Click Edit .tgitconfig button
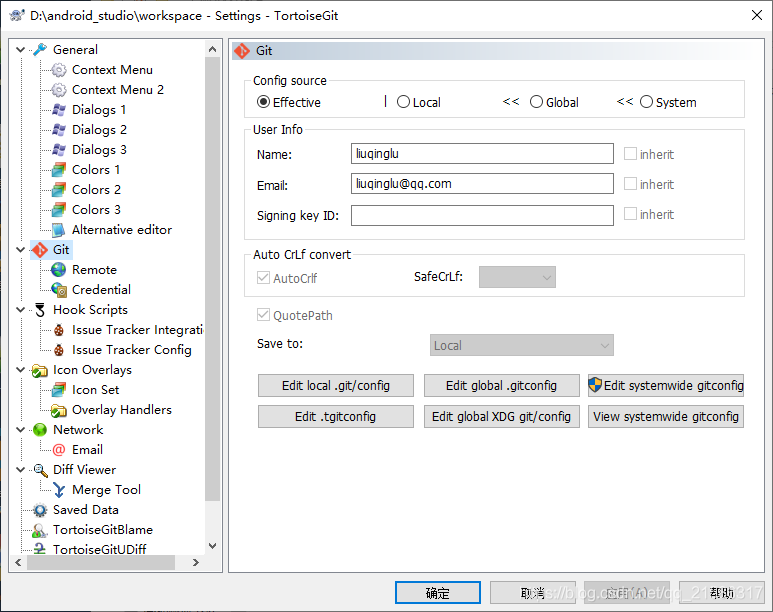773x612 pixels. click(336, 417)
